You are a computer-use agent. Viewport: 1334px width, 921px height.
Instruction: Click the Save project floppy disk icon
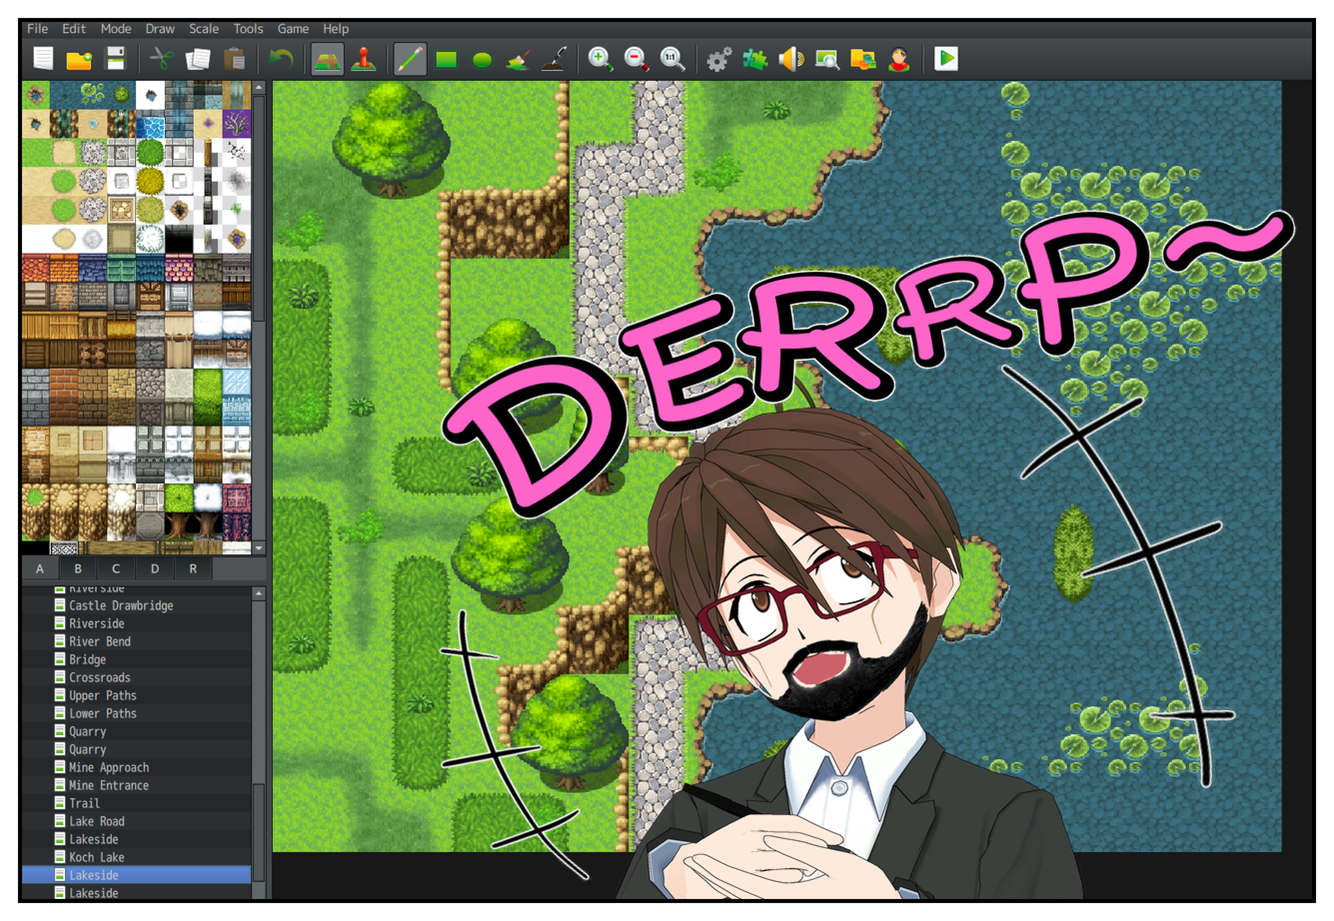tap(116, 59)
